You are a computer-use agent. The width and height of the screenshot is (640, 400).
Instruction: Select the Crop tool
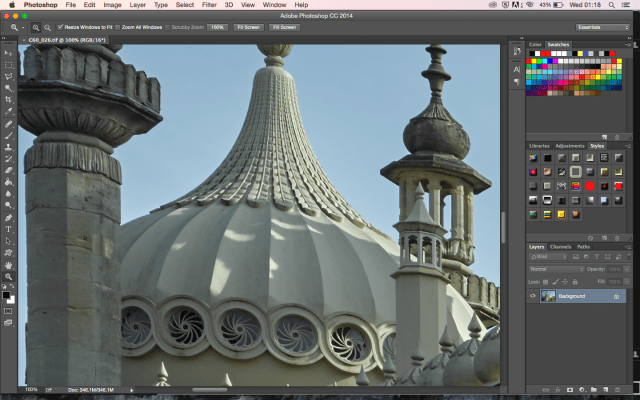(8, 100)
